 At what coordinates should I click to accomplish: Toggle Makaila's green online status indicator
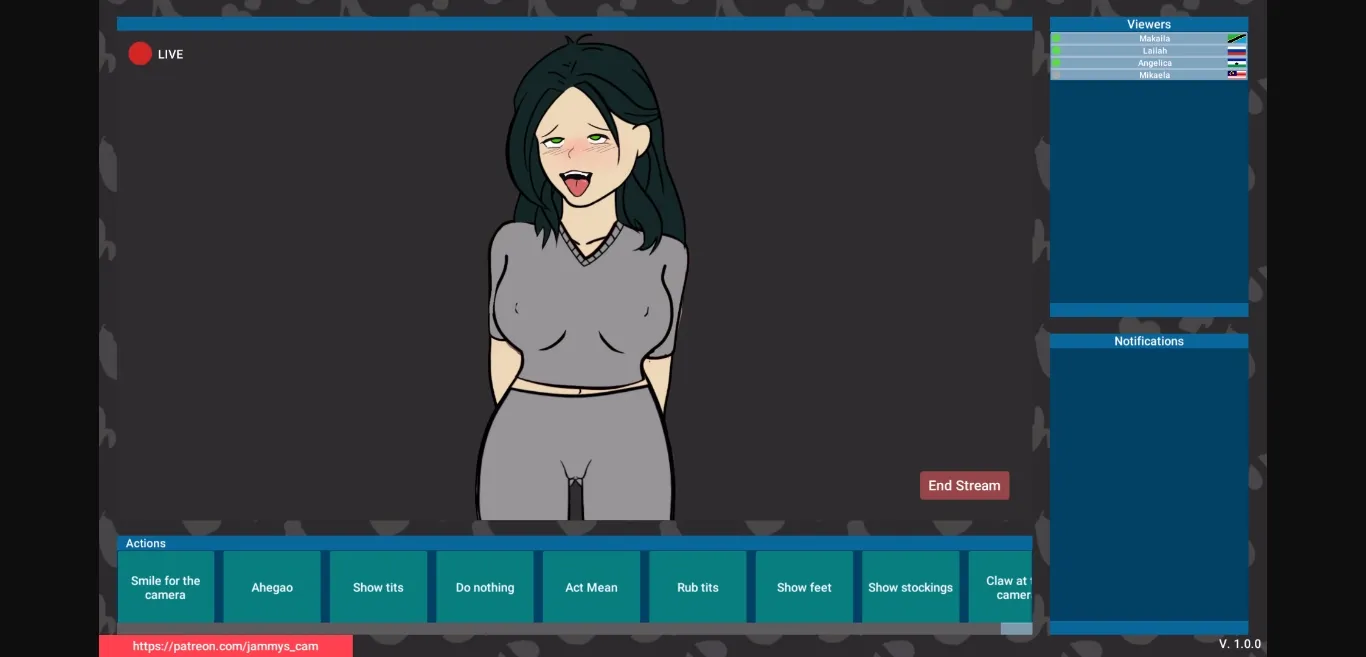[1056, 38]
